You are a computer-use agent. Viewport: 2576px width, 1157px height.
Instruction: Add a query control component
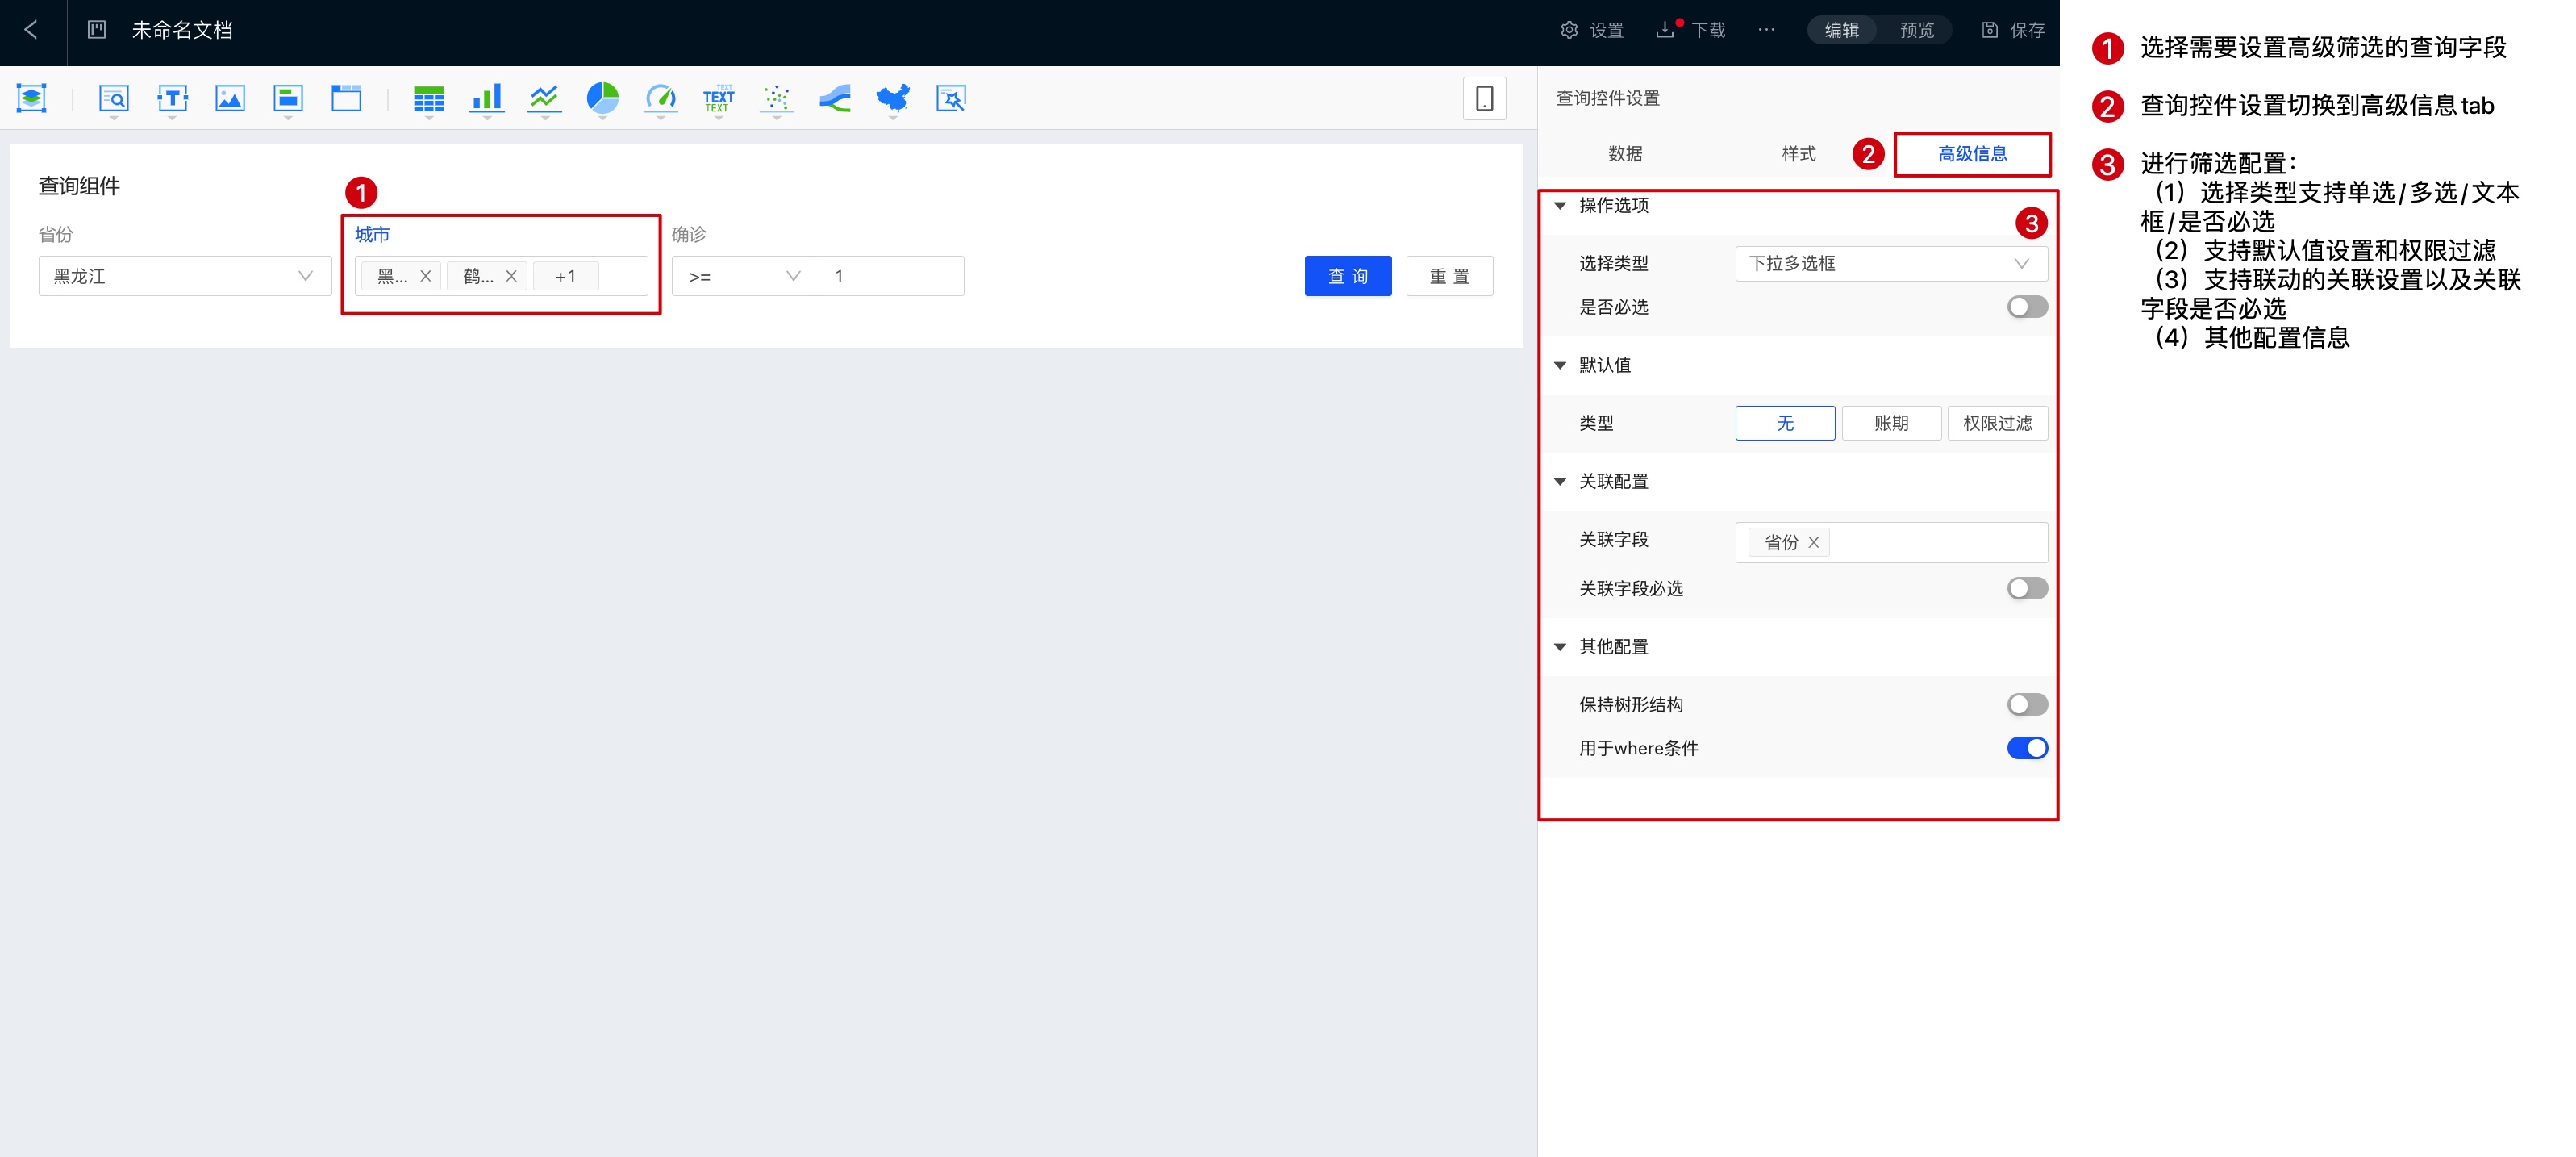point(114,98)
